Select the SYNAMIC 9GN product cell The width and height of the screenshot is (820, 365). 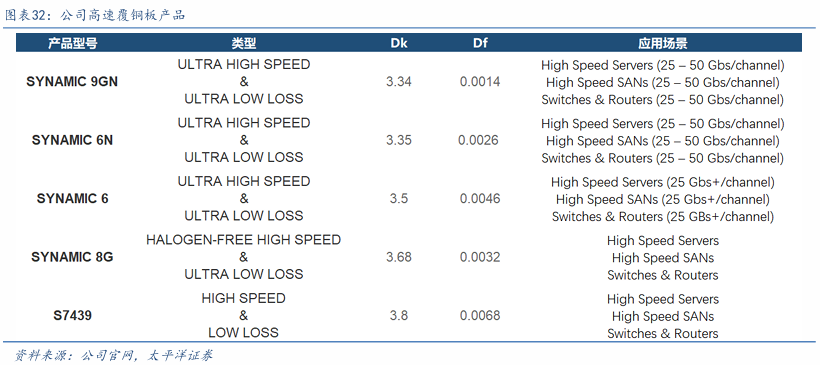tap(72, 82)
